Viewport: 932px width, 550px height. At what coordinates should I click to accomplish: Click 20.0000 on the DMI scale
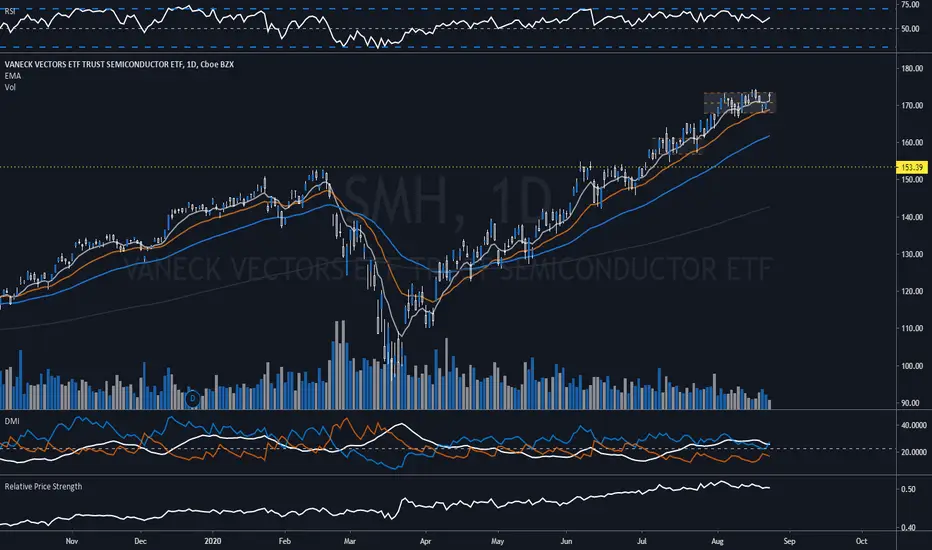coord(914,452)
